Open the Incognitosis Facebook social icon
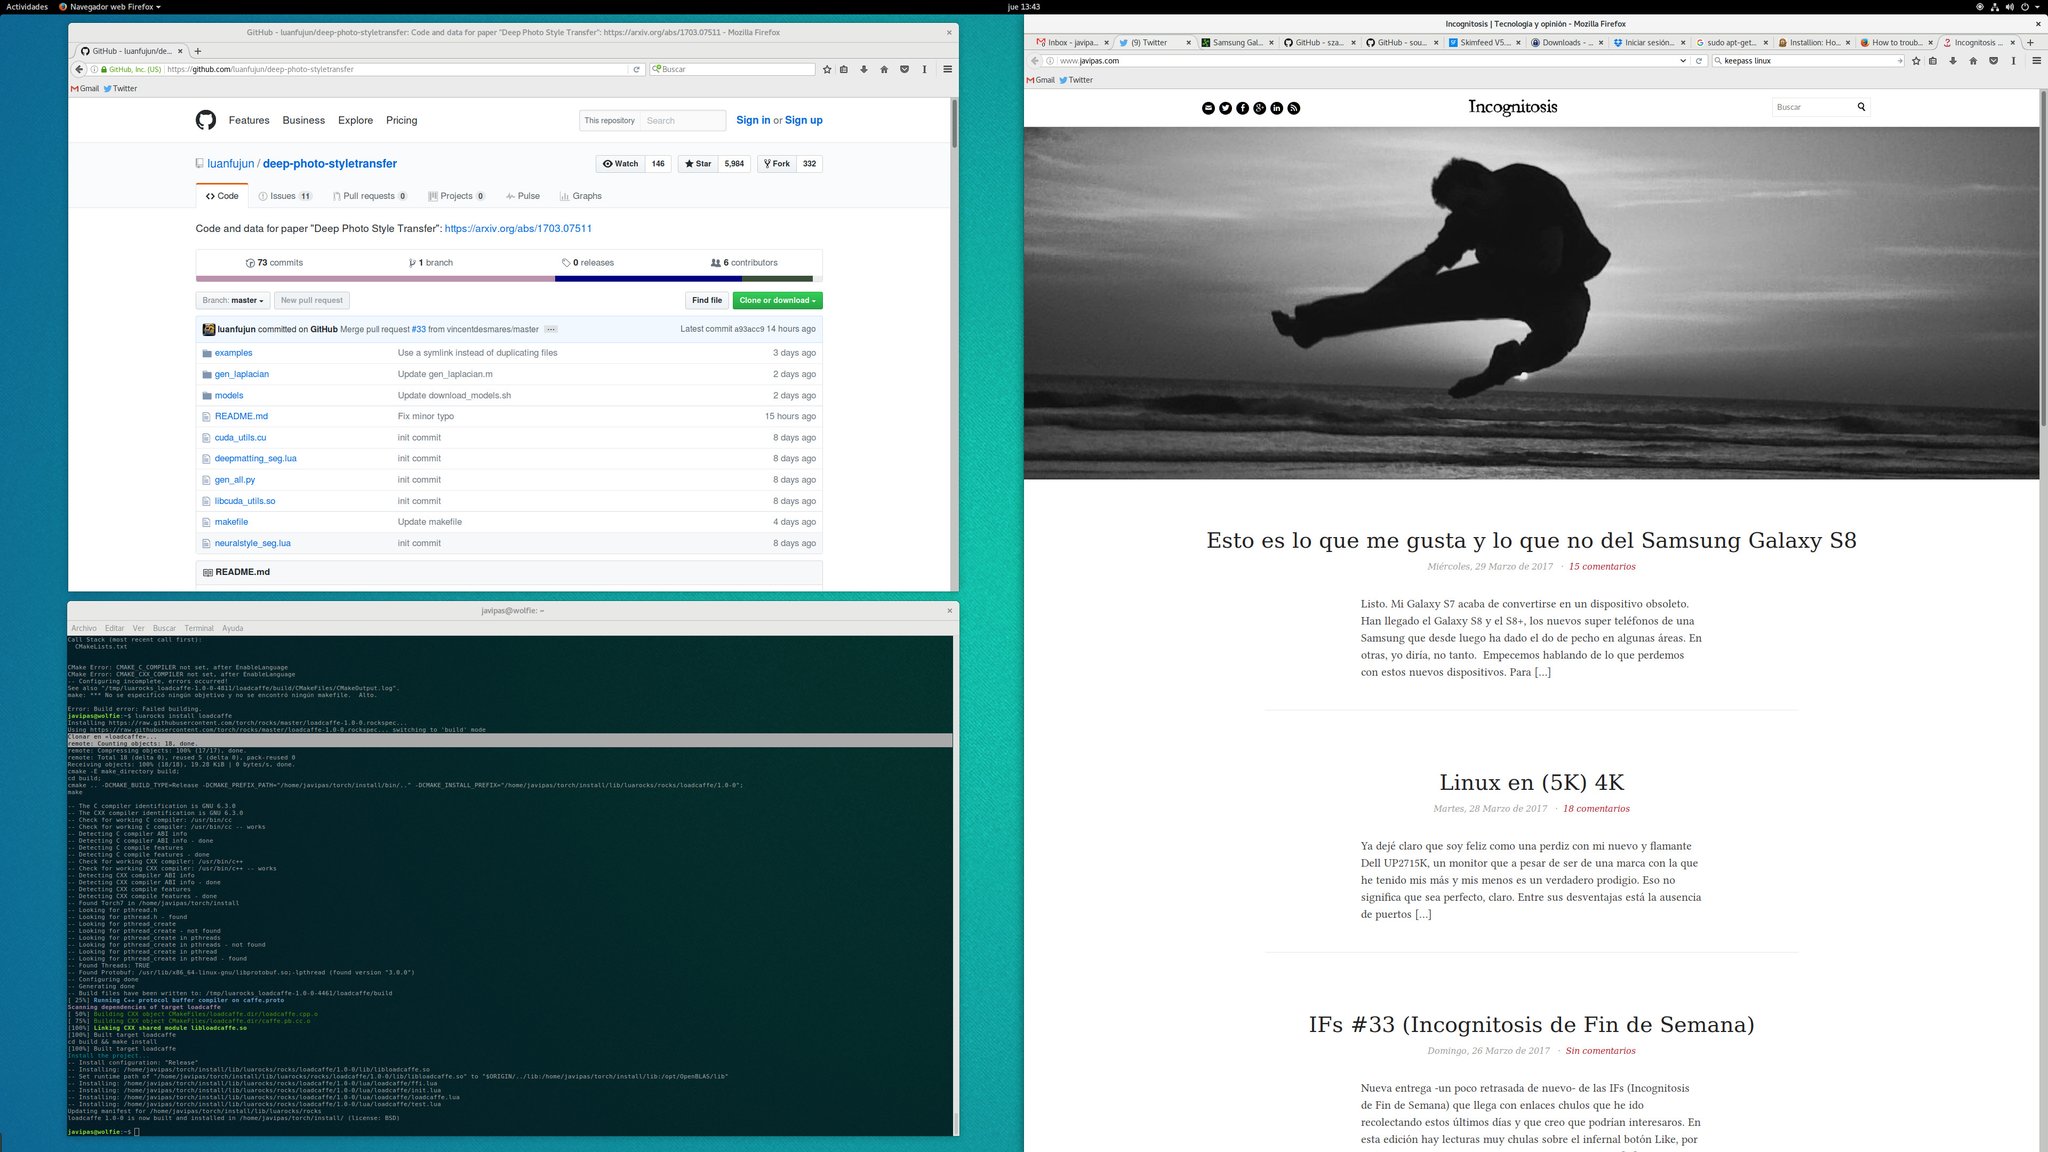 tap(1242, 108)
